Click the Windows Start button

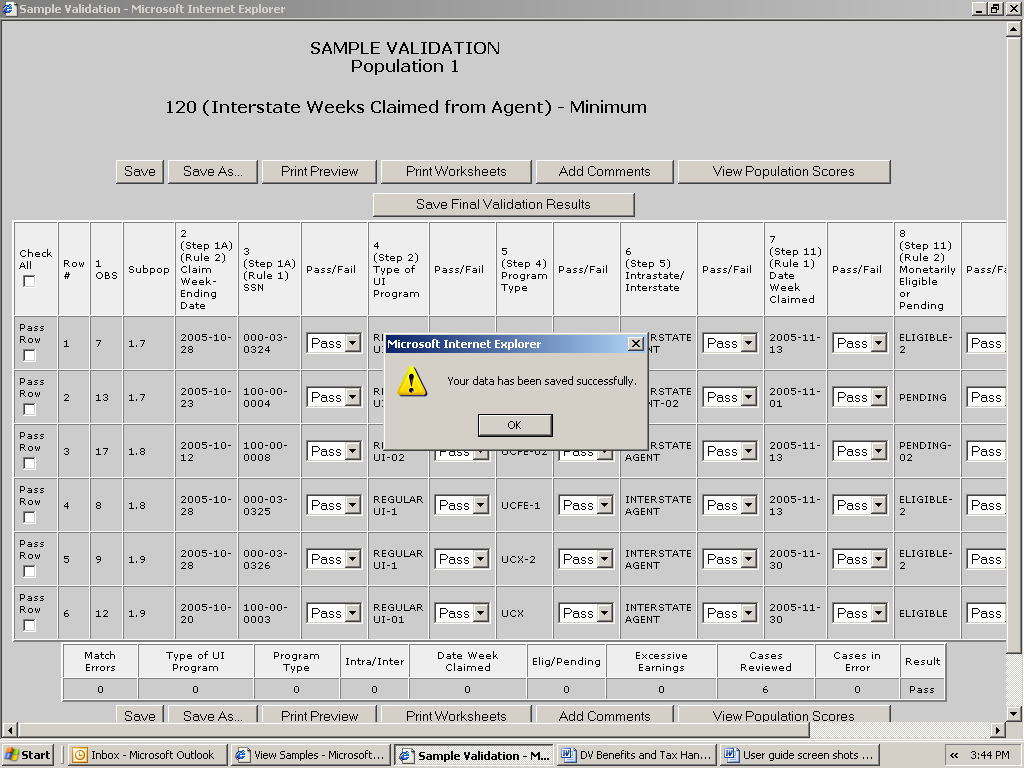(x=28, y=755)
